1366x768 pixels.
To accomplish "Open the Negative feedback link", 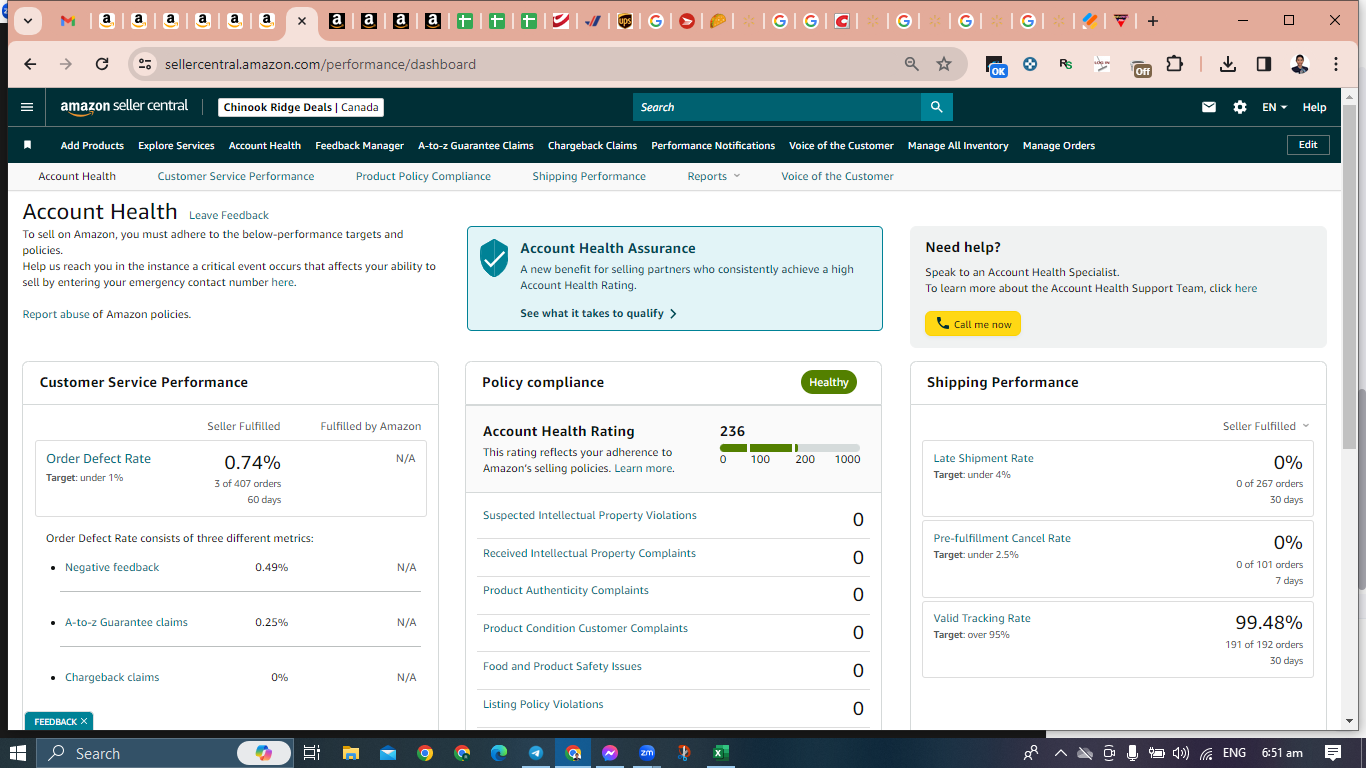I will pyautogui.click(x=112, y=567).
